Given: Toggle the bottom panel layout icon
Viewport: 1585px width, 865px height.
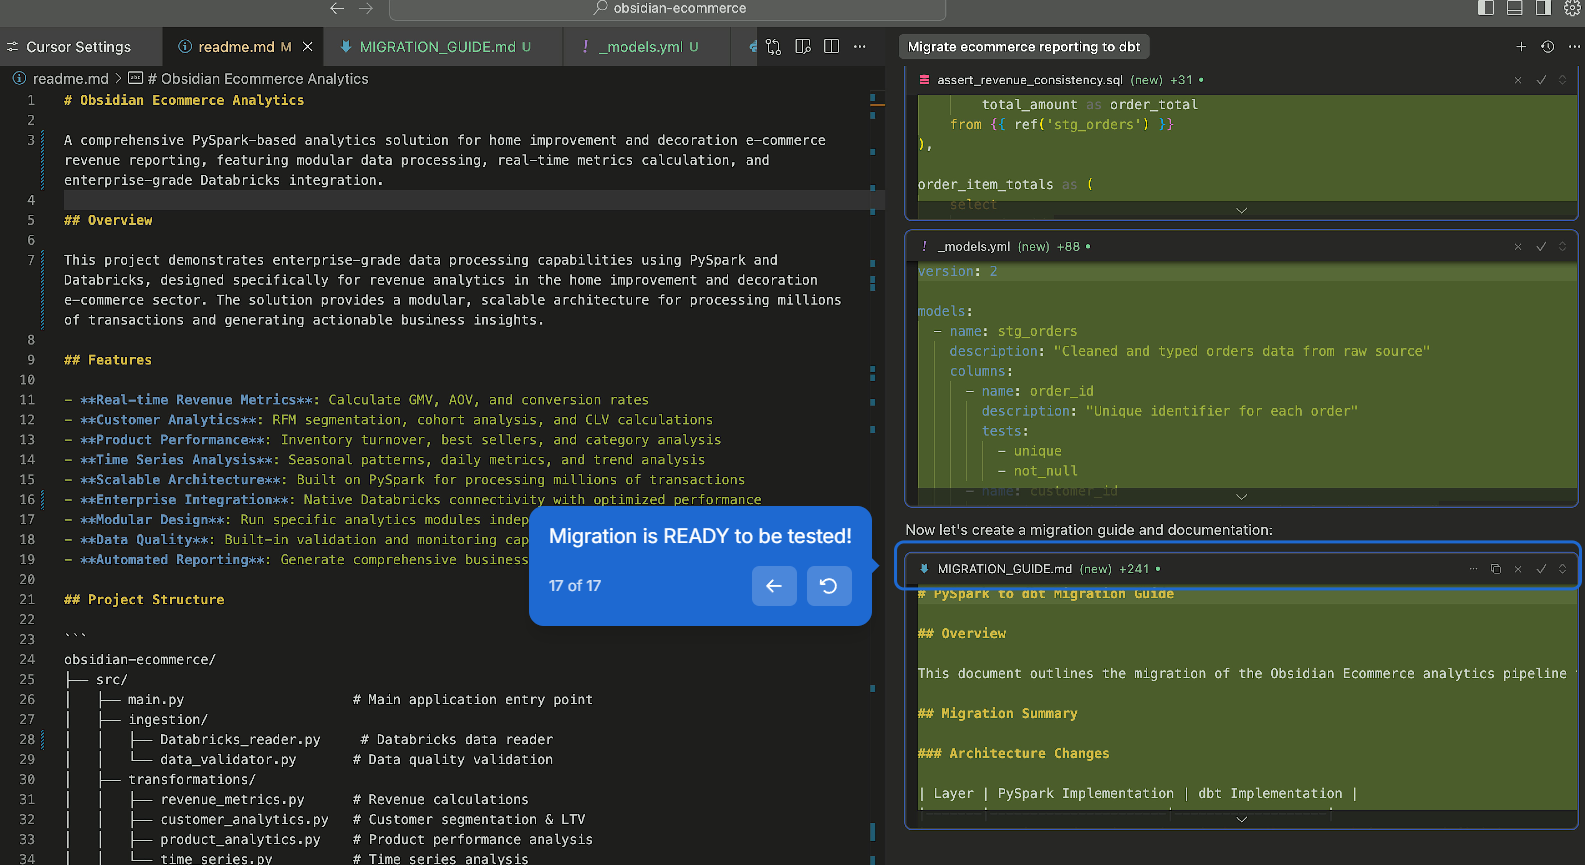Looking at the screenshot, I should (1514, 8).
